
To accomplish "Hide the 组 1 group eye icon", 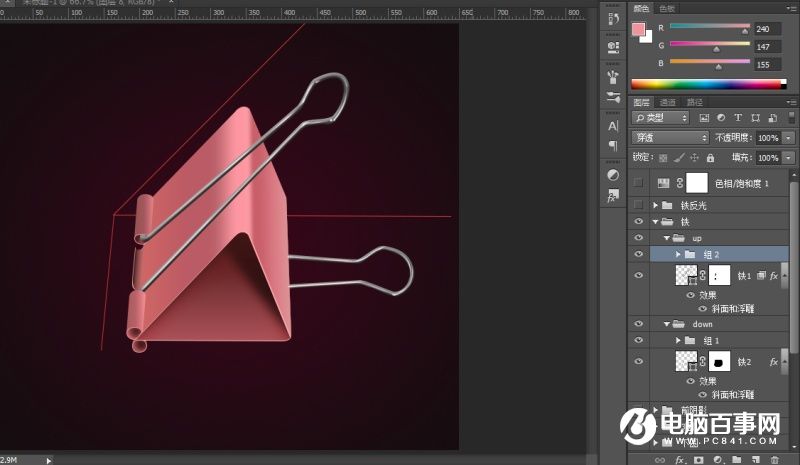I will (638, 340).
